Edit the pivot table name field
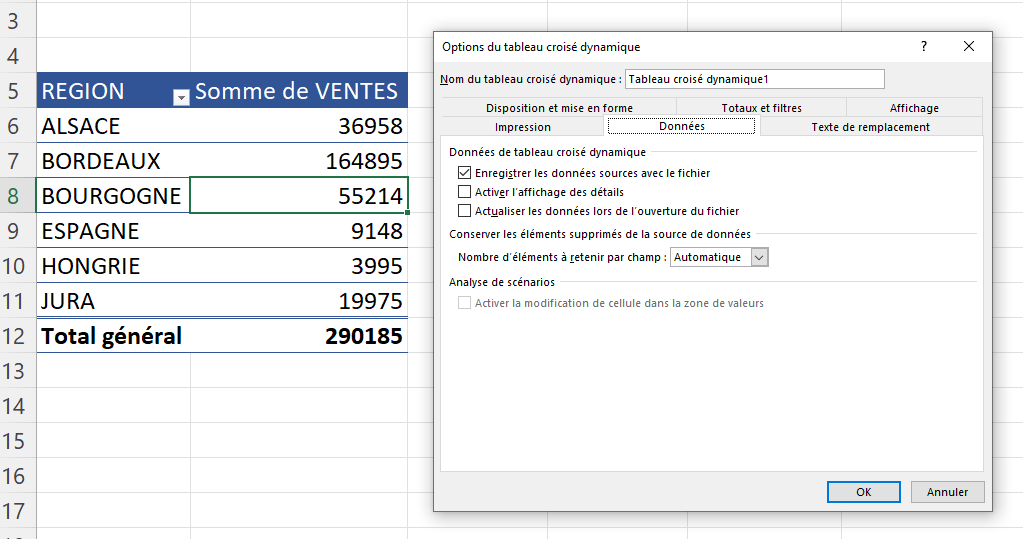The height and width of the screenshot is (539, 1023). point(754,79)
